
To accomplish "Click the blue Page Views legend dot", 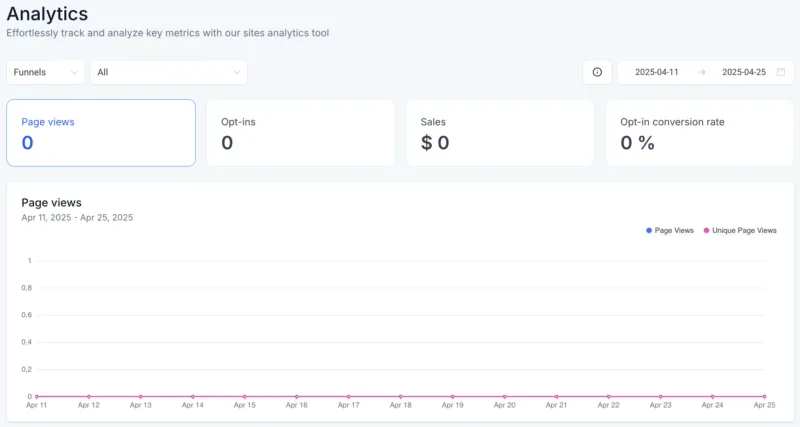I will (649, 230).
